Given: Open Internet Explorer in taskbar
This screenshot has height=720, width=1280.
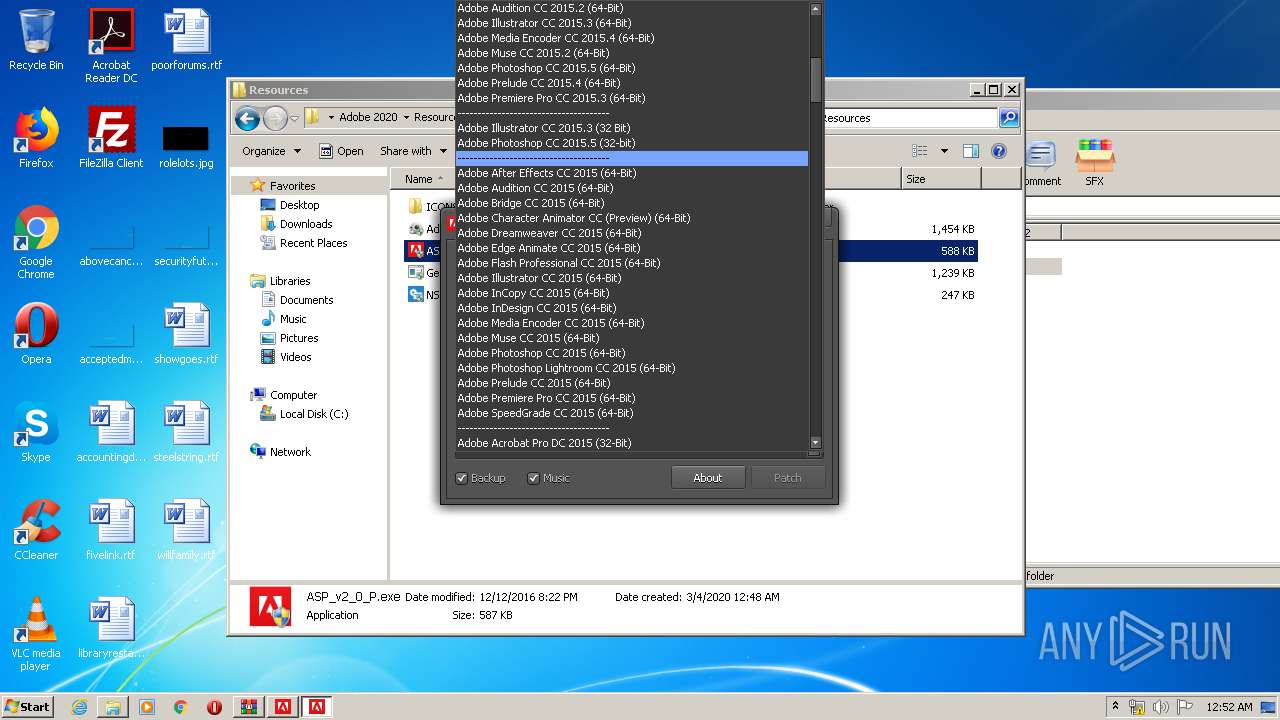Looking at the screenshot, I should click(79, 707).
